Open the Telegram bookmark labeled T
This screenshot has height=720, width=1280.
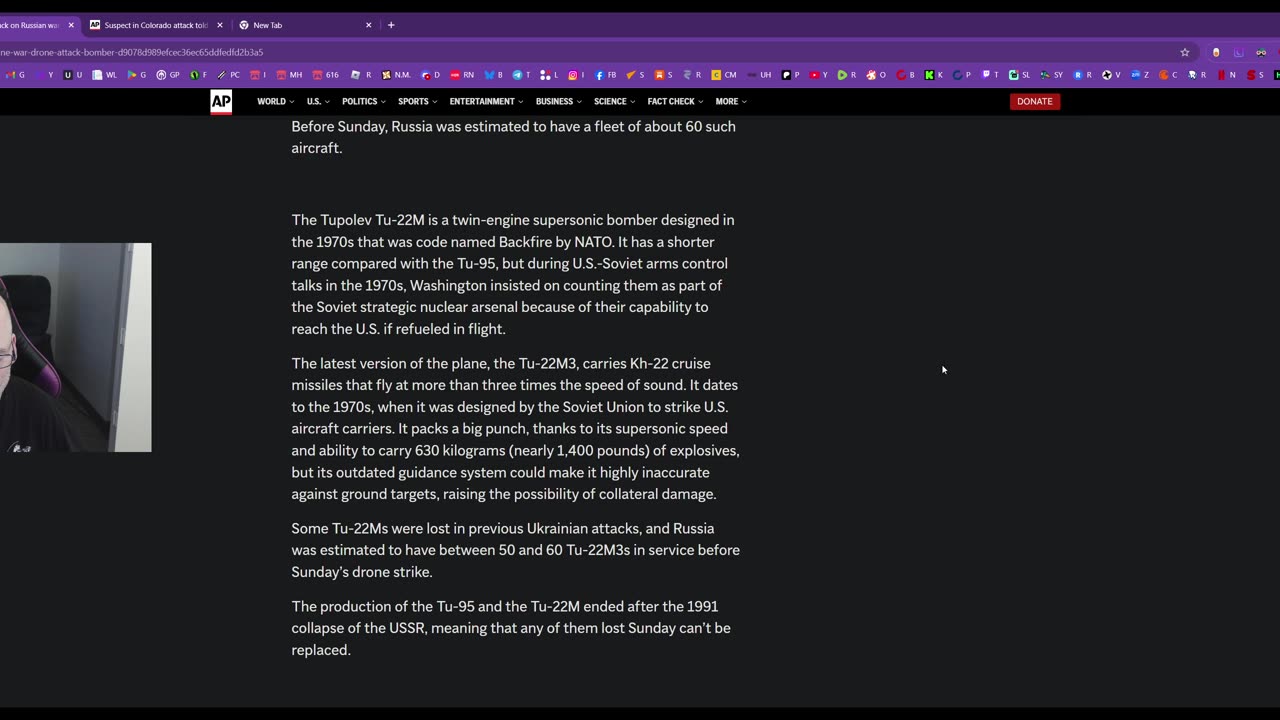click(521, 75)
